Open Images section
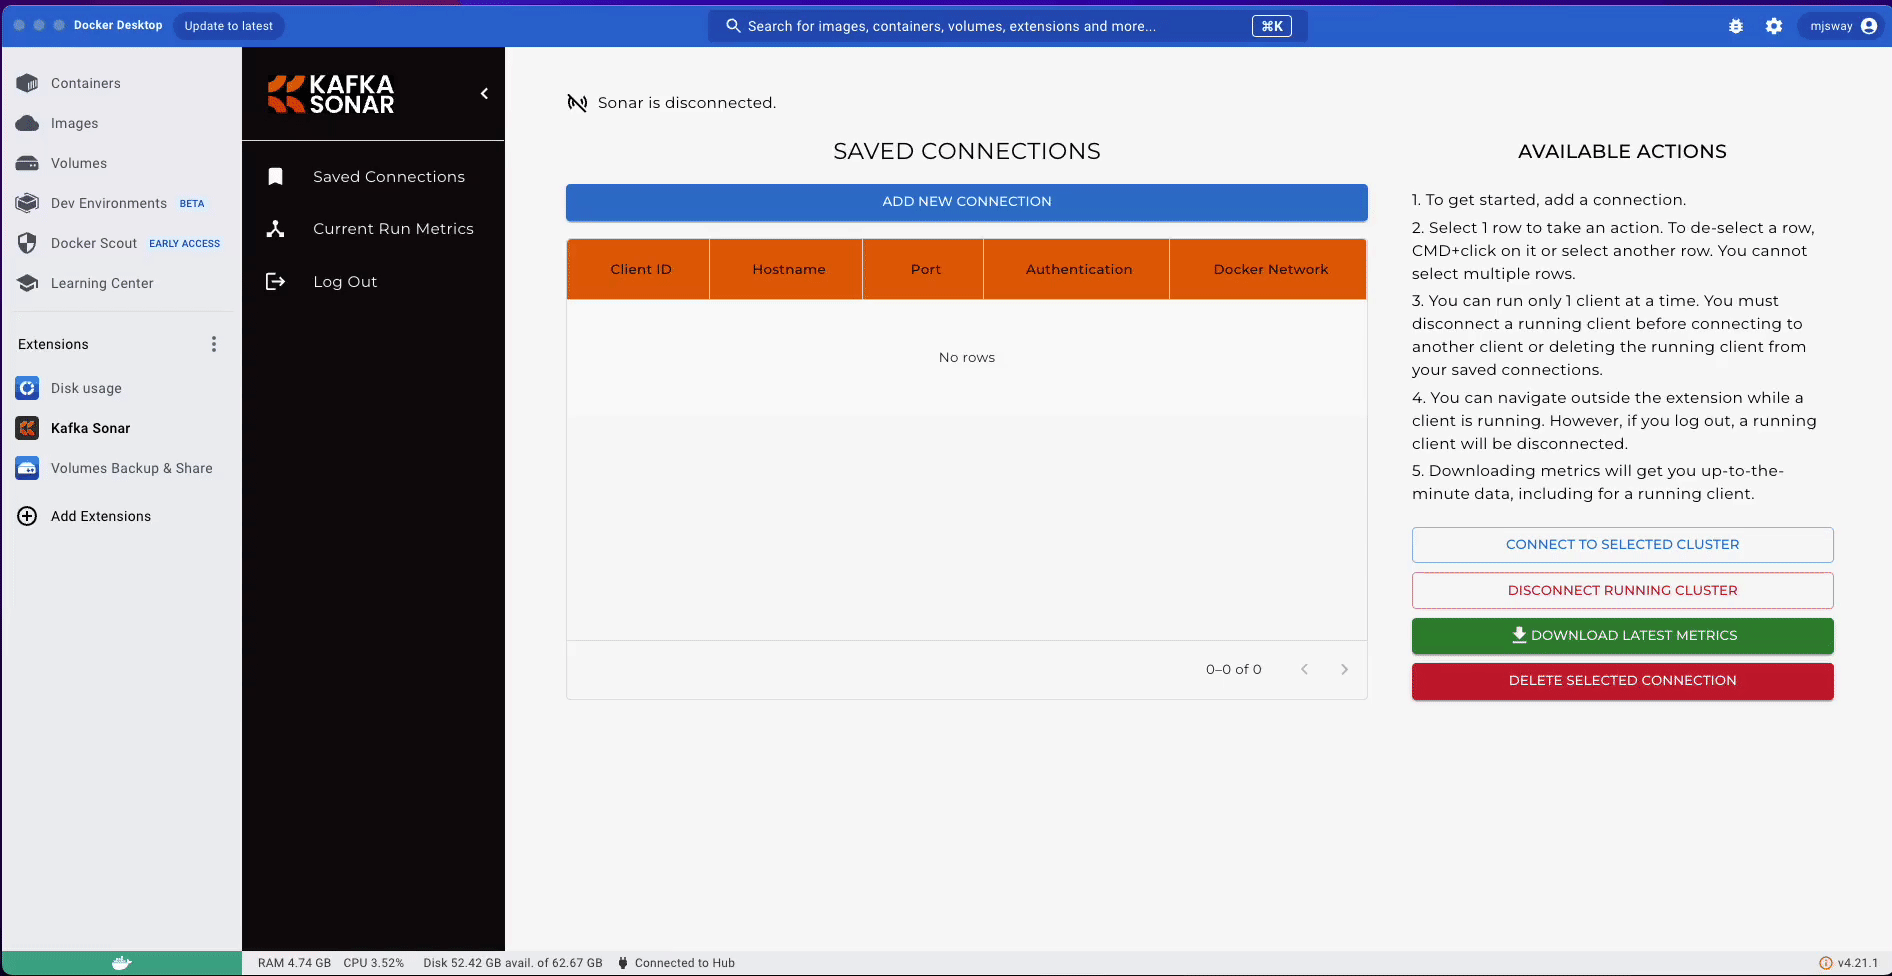This screenshot has height=976, width=1892. [120, 123]
